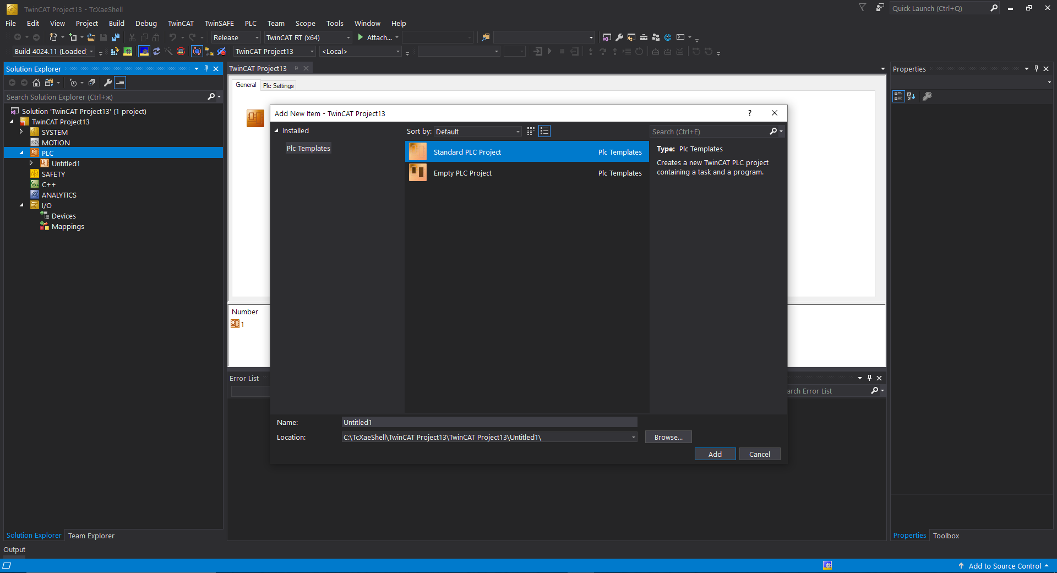The height and width of the screenshot is (573, 1057).
Task: Click the dialog help question mark
Action: coord(750,113)
